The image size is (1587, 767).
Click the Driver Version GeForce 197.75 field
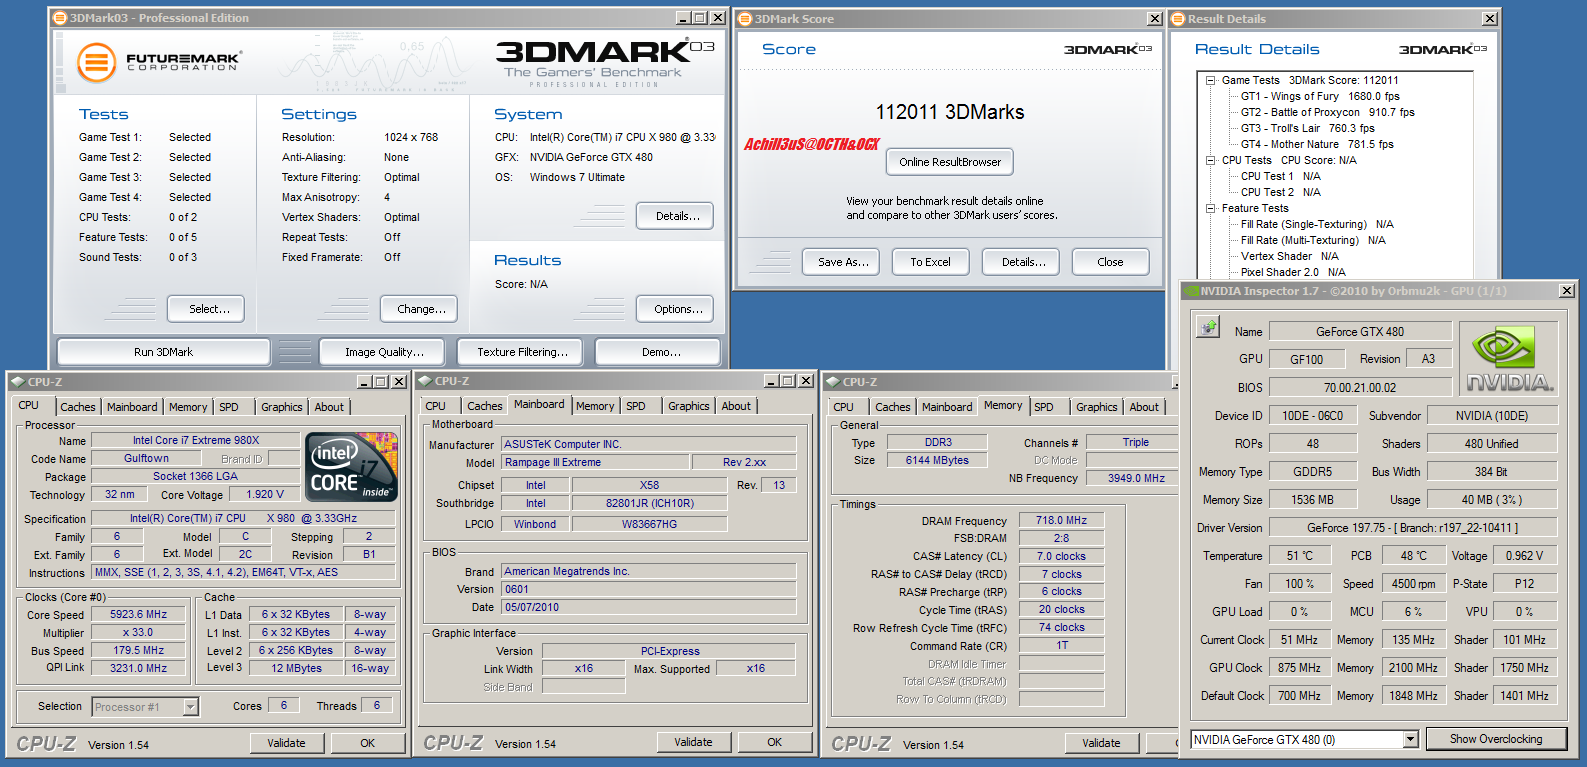point(1412,527)
